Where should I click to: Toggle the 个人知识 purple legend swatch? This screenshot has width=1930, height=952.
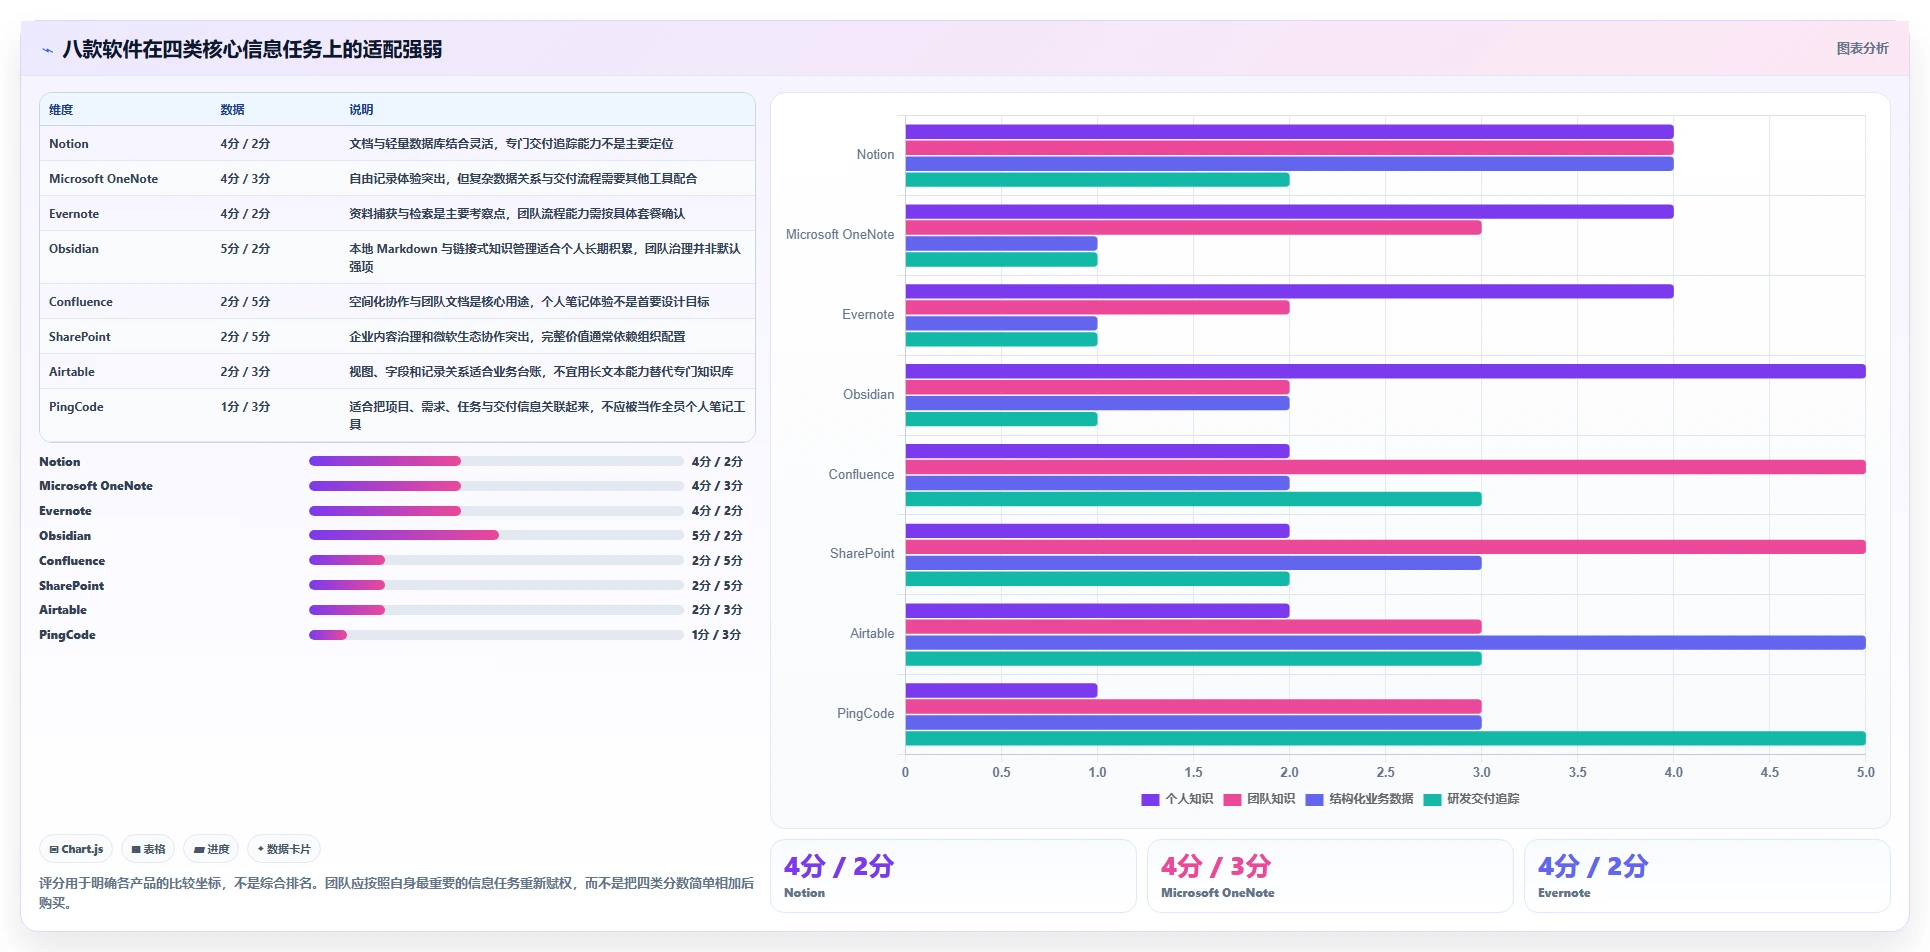pos(1150,799)
